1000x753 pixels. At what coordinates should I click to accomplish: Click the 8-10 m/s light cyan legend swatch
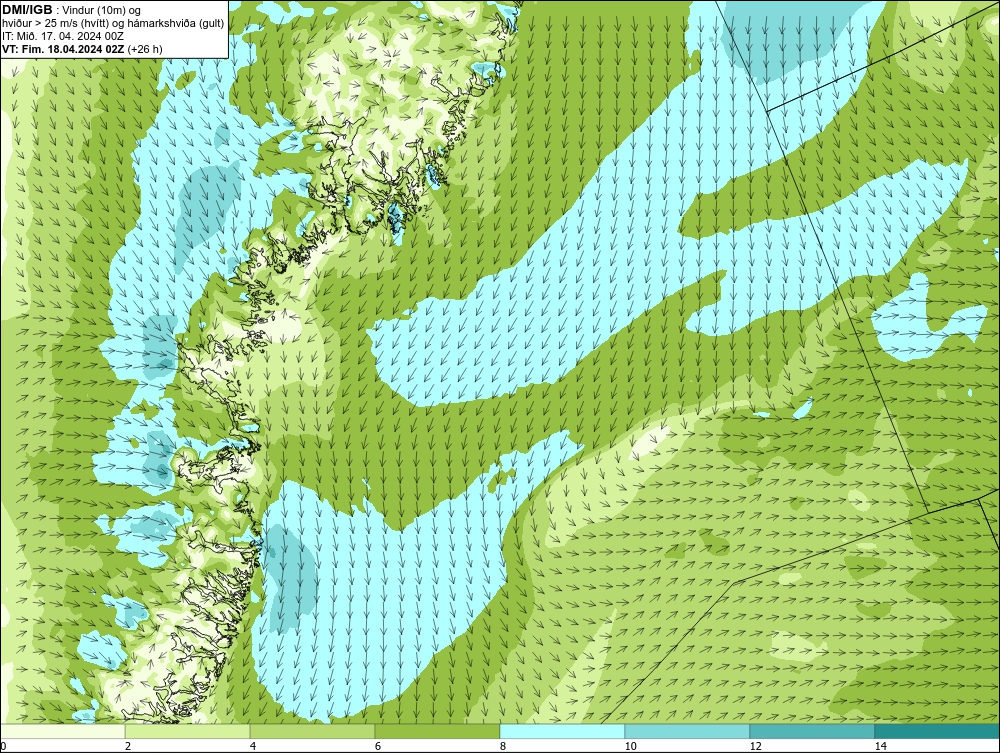point(562,731)
